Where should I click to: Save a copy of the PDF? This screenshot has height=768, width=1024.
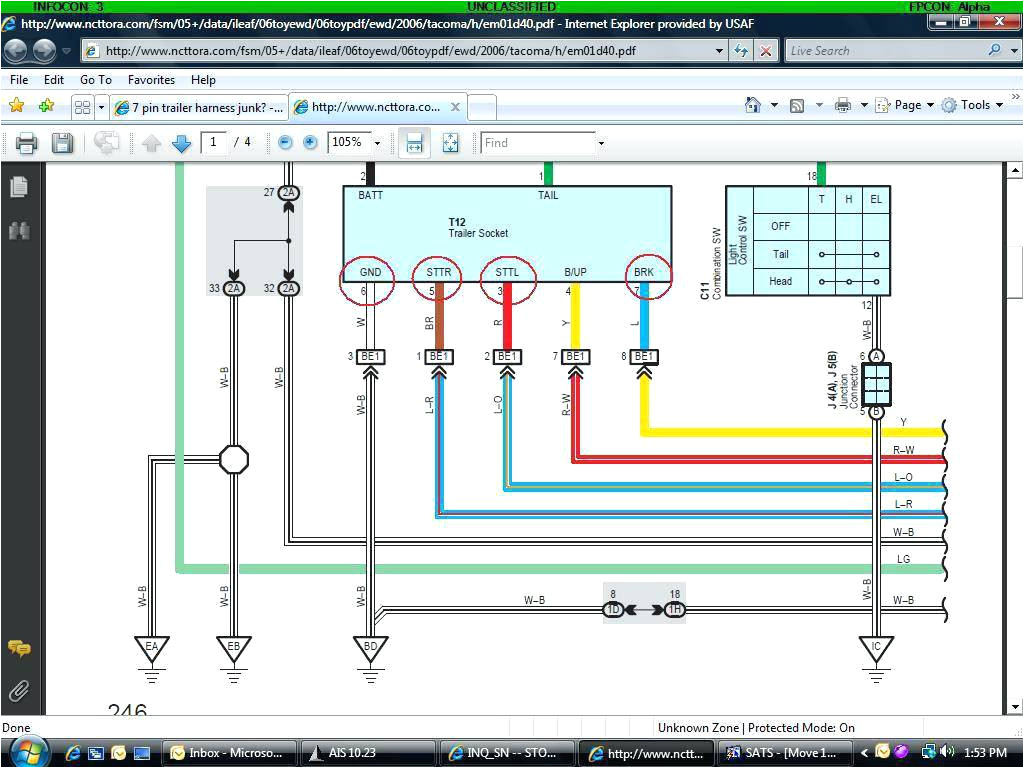coord(62,142)
